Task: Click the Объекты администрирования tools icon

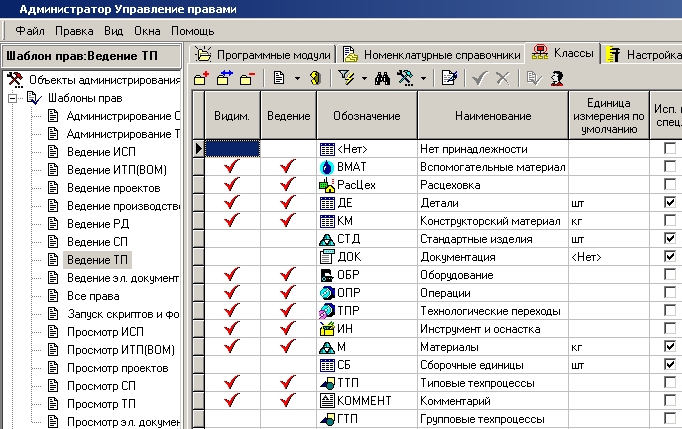Action: [x=16, y=80]
